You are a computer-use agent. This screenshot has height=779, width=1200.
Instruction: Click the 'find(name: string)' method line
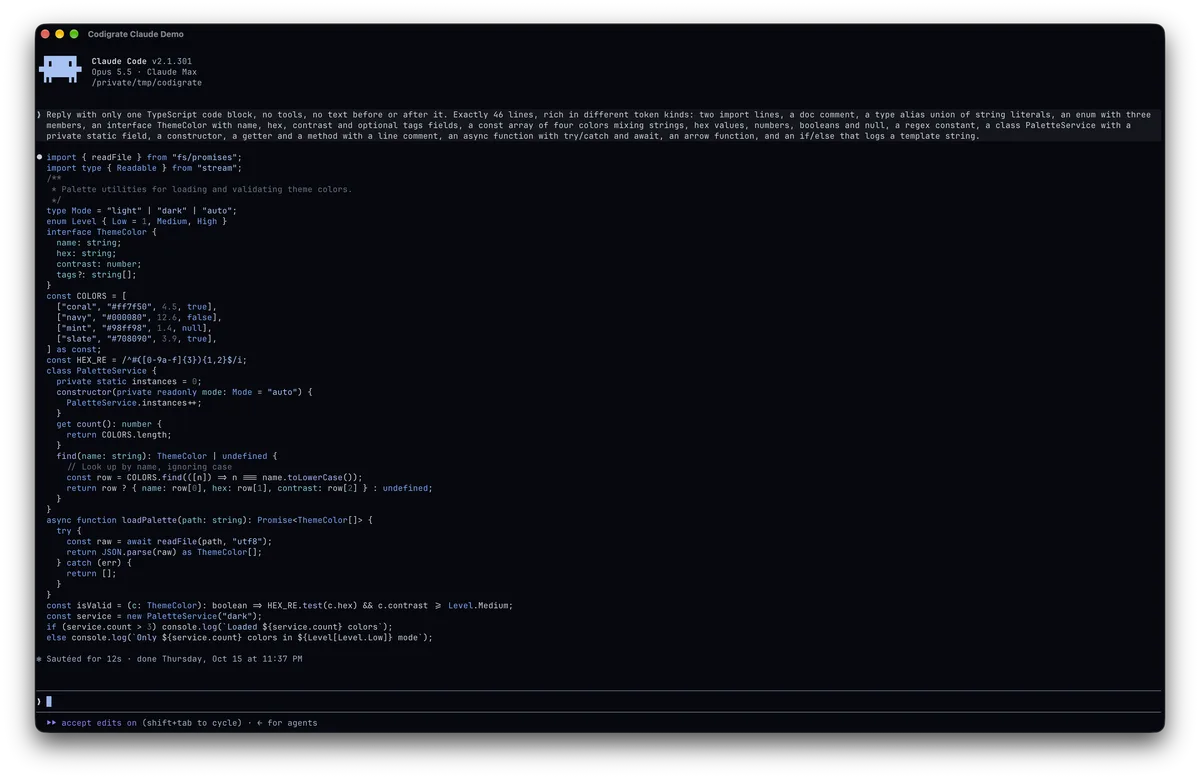click(x=167, y=456)
